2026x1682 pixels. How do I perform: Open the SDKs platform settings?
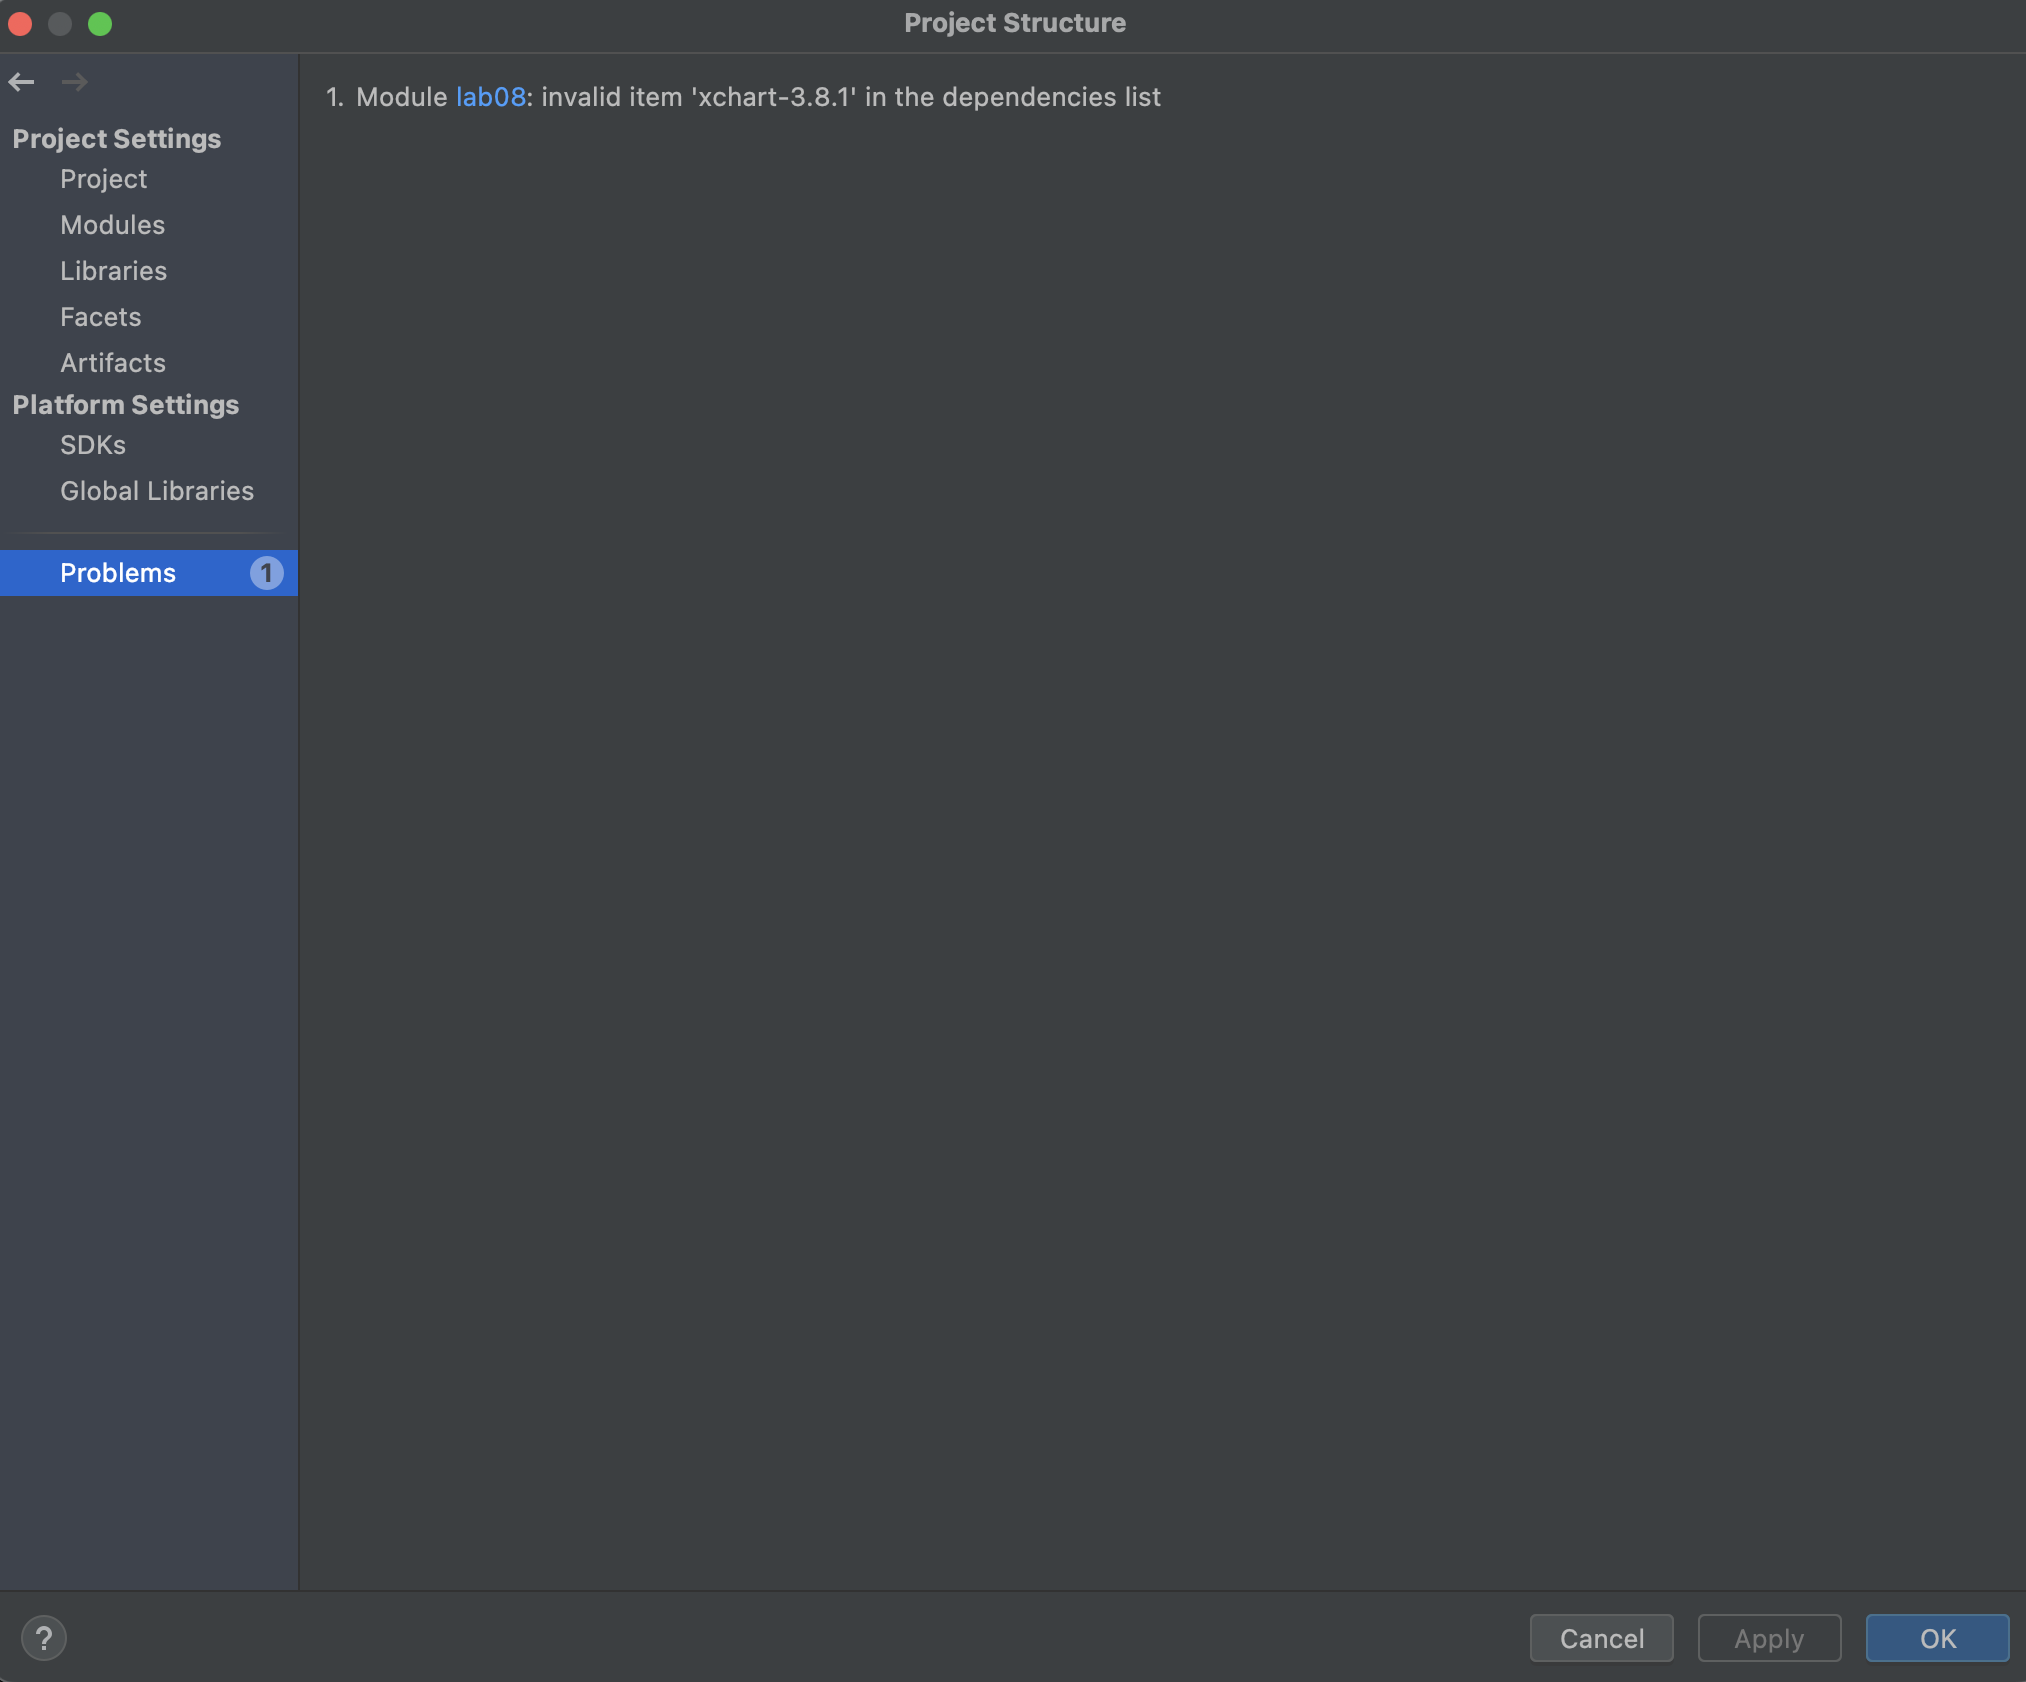[x=92, y=445]
